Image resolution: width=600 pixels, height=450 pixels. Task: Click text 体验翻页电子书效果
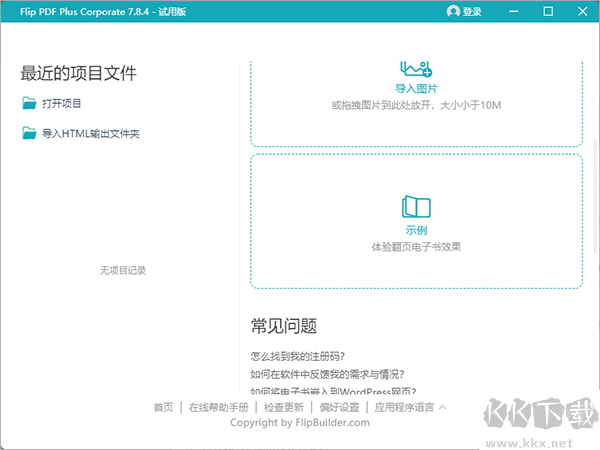click(x=416, y=247)
